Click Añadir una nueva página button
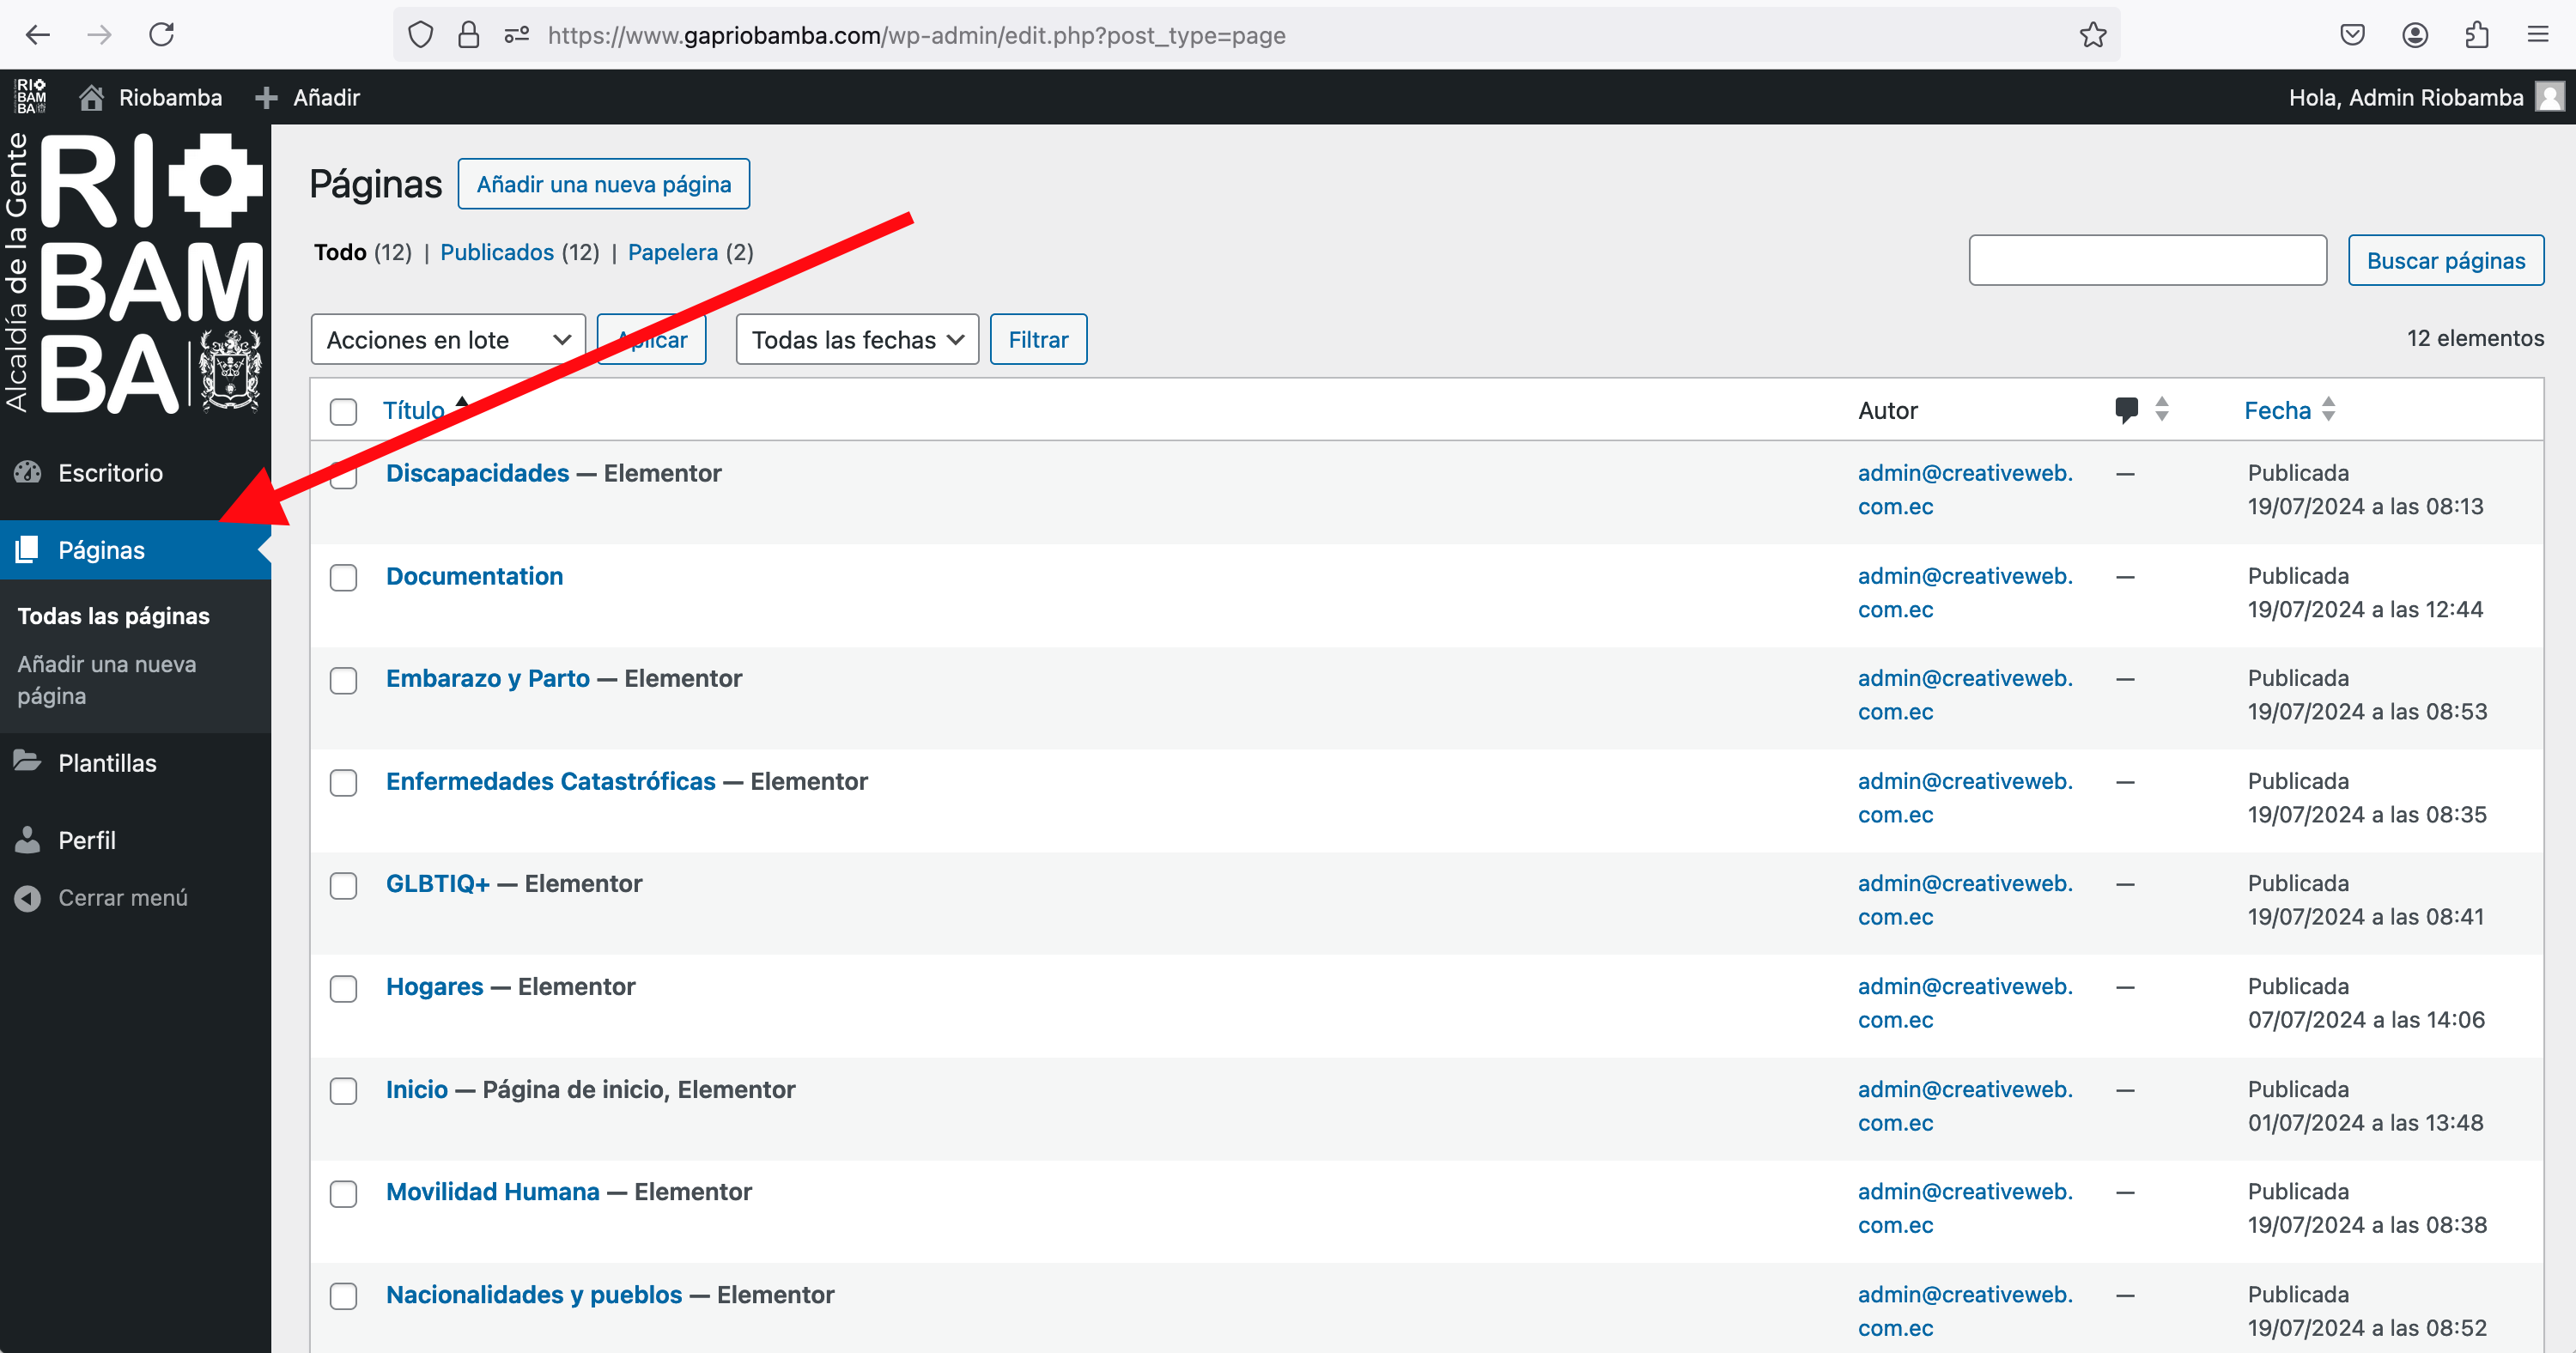Screen dimensions: 2576x1353 pyautogui.click(x=603, y=184)
